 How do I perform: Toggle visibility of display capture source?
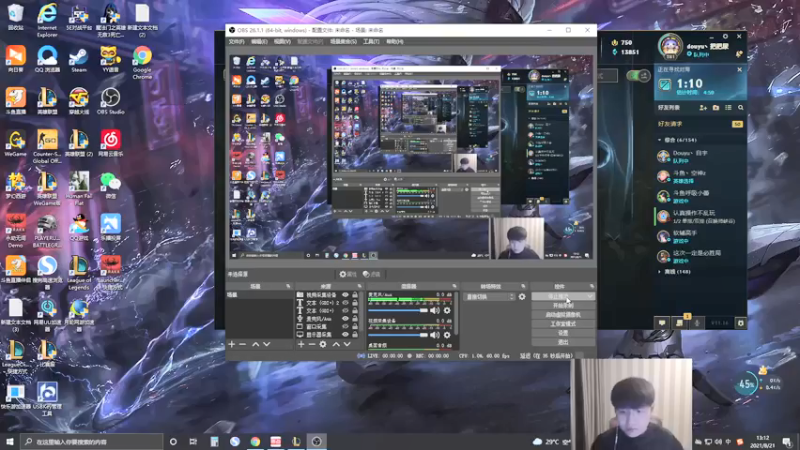pos(345,335)
